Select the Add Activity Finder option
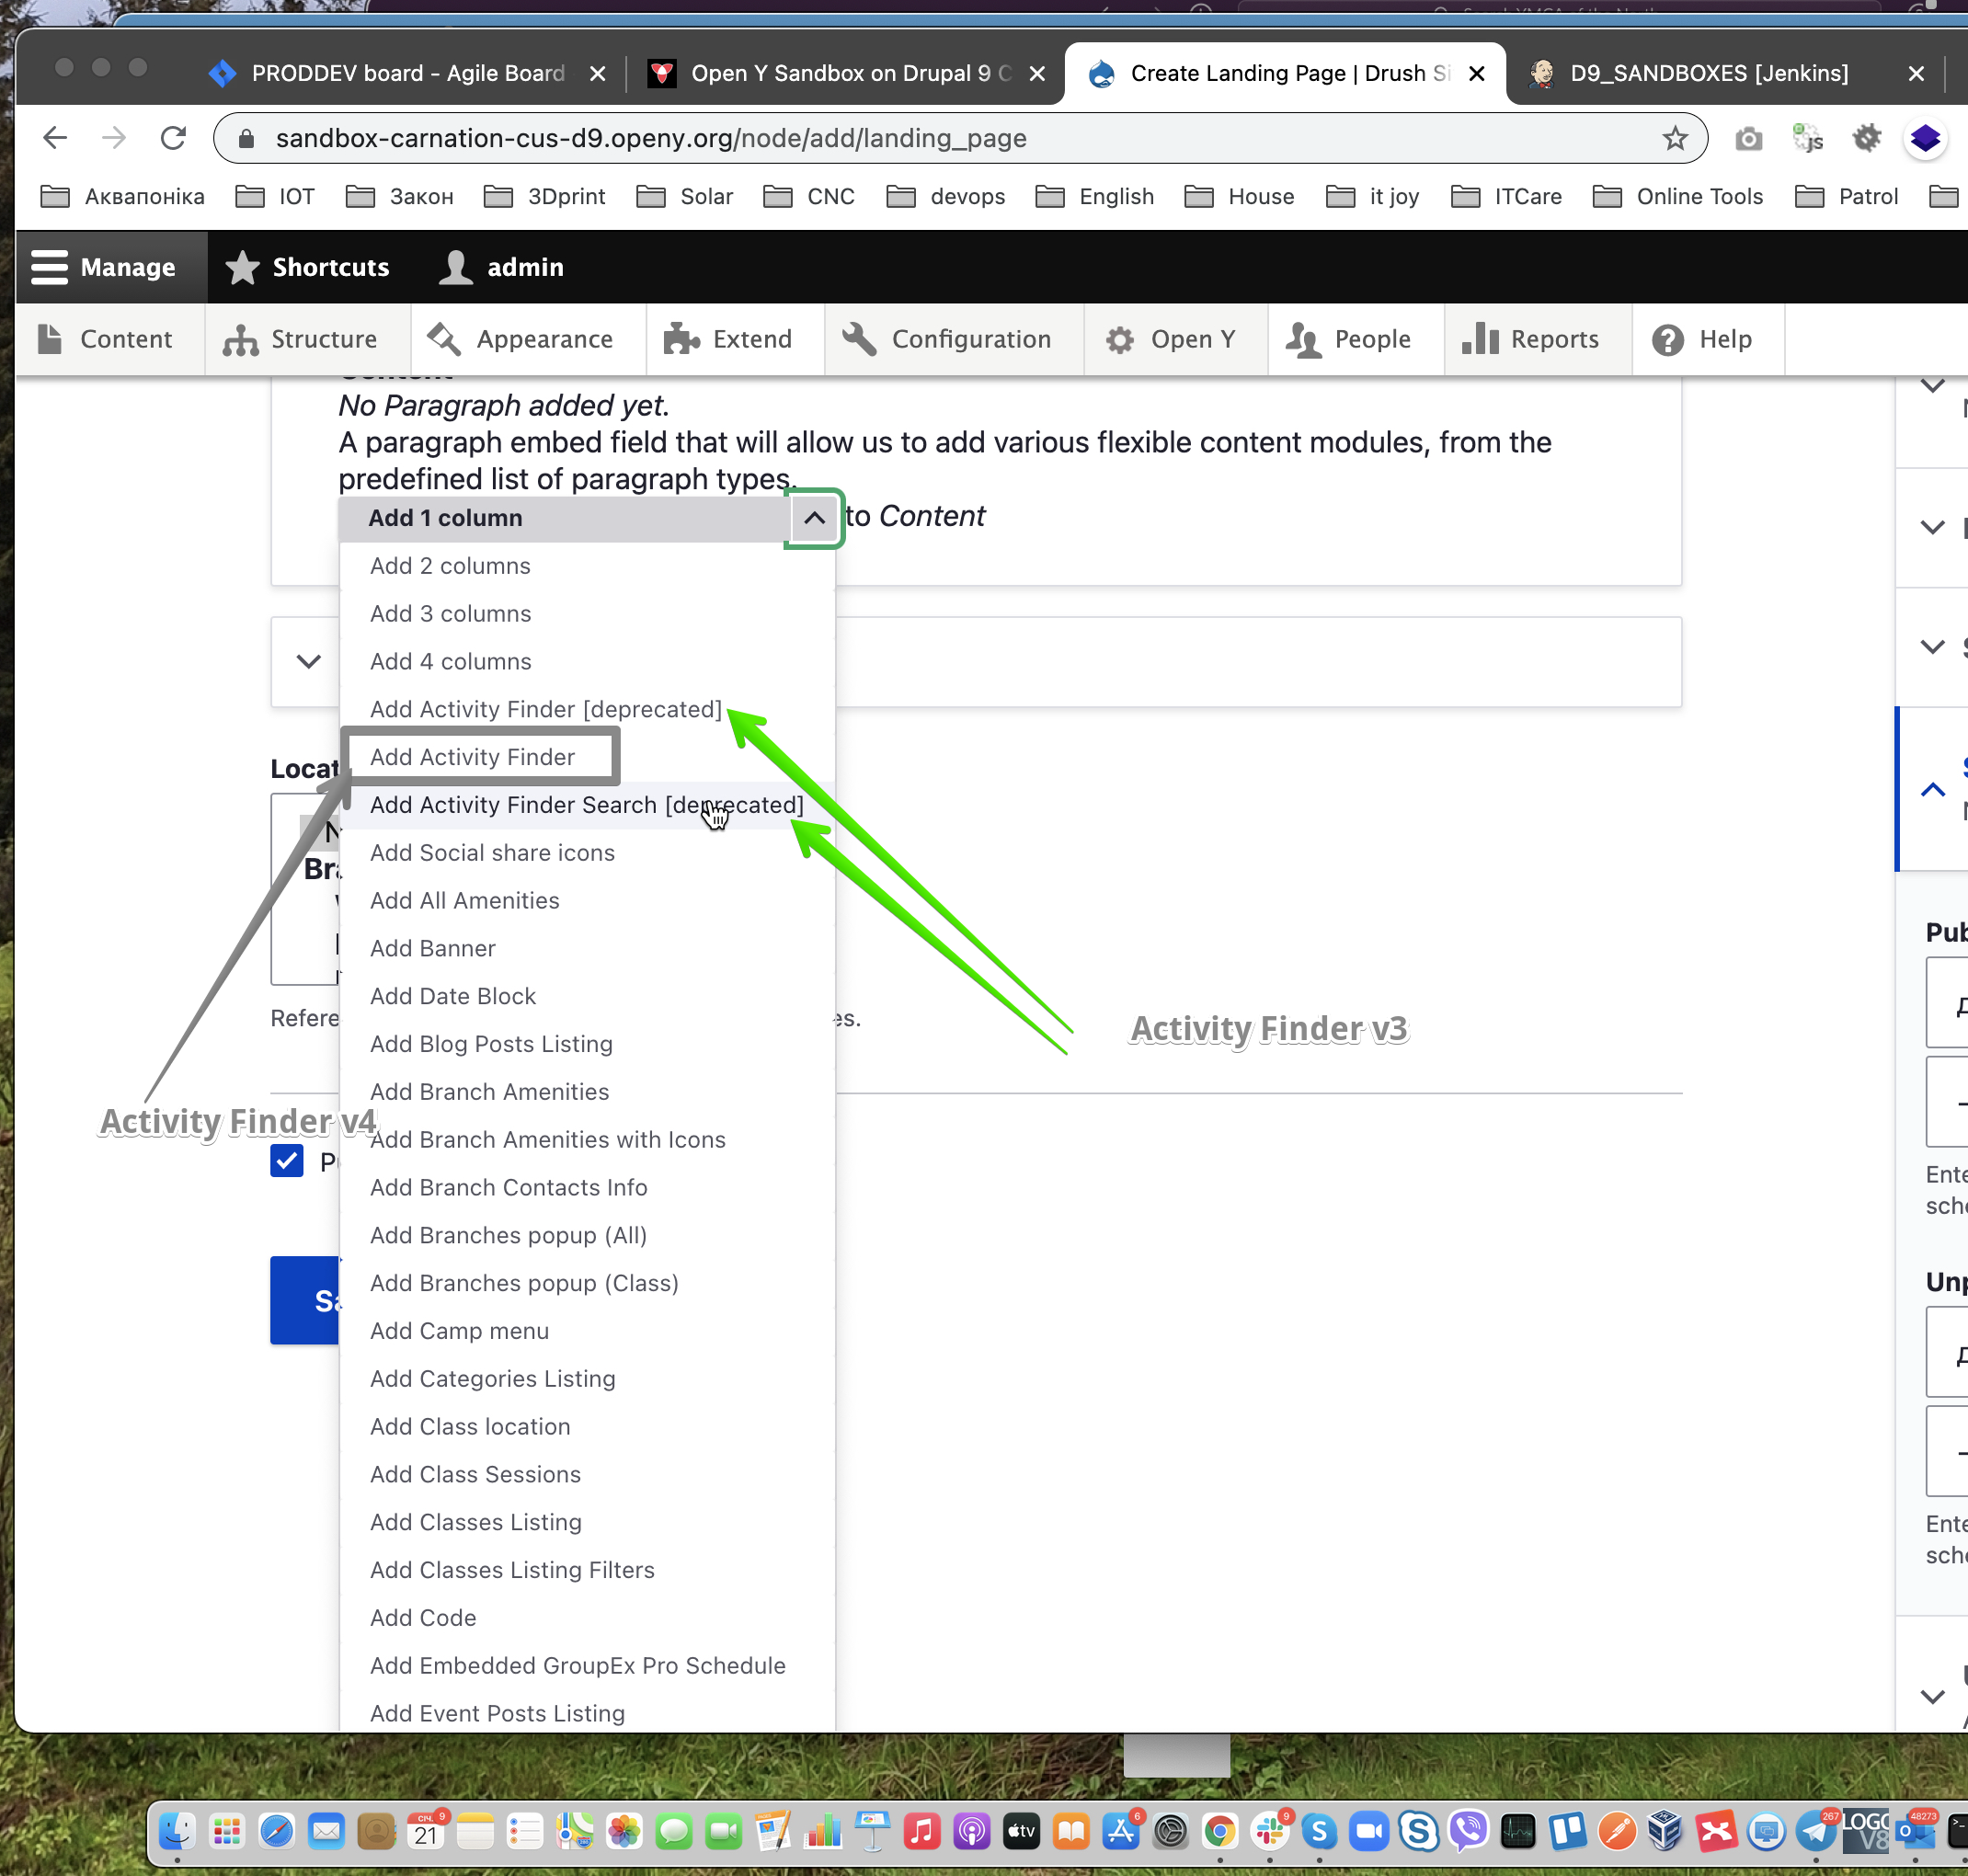 point(587,757)
